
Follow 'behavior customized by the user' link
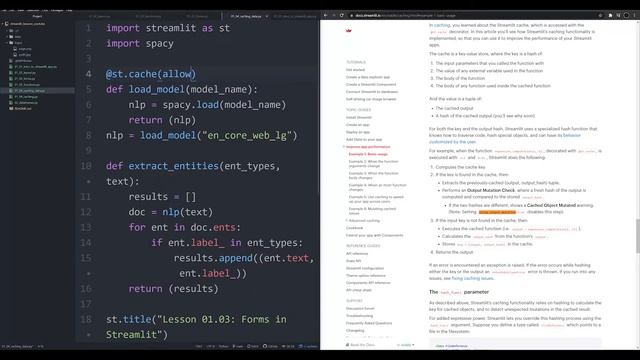(x=504, y=139)
